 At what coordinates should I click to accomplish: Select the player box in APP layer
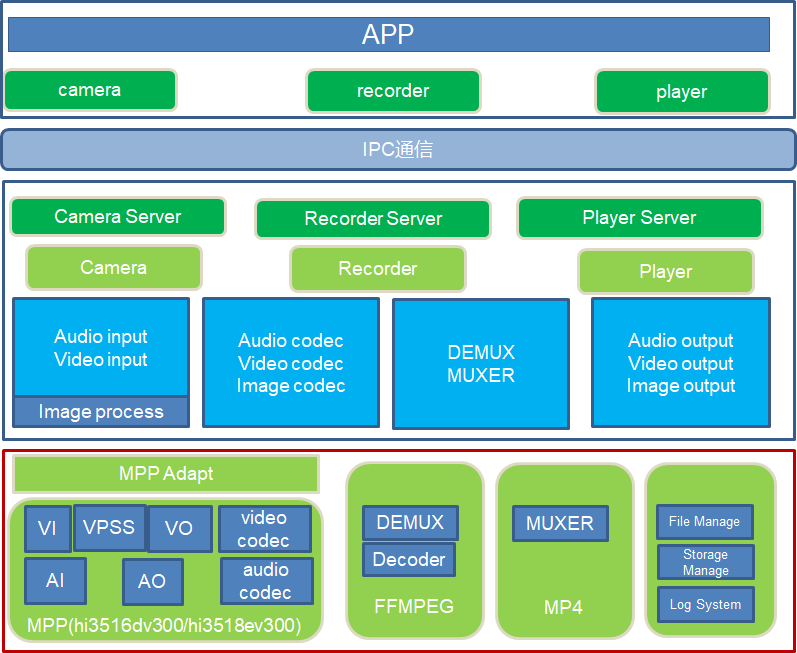click(x=682, y=92)
